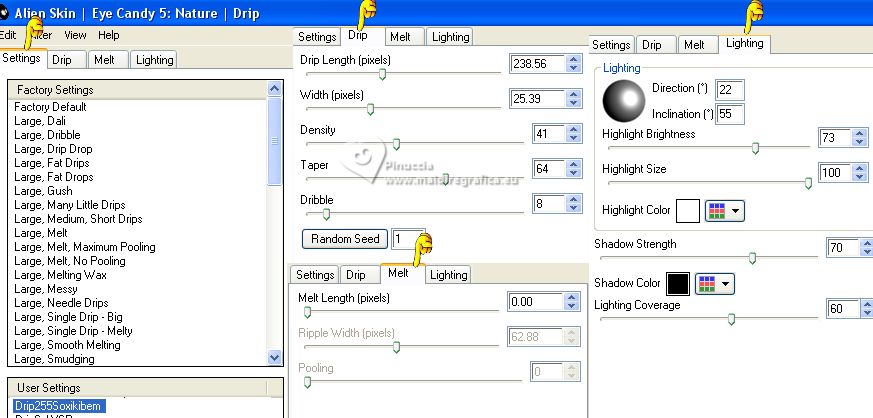Select the Large, Dali preset

[x=40, y=121]
